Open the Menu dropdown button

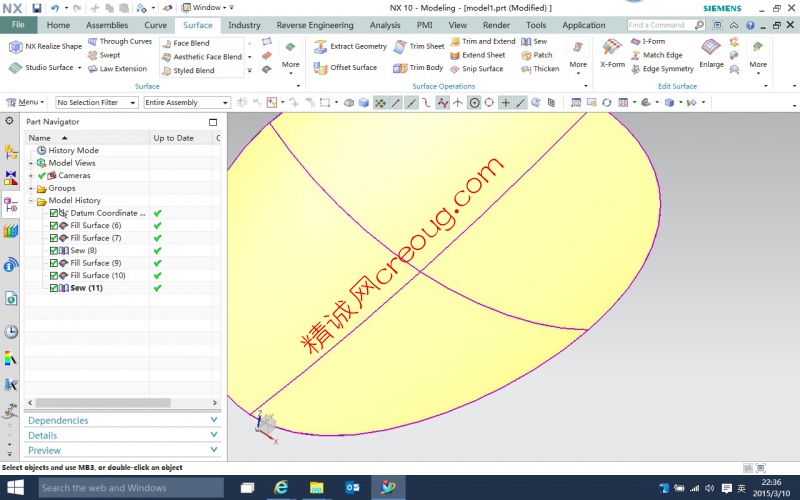(x=25, y=103)
